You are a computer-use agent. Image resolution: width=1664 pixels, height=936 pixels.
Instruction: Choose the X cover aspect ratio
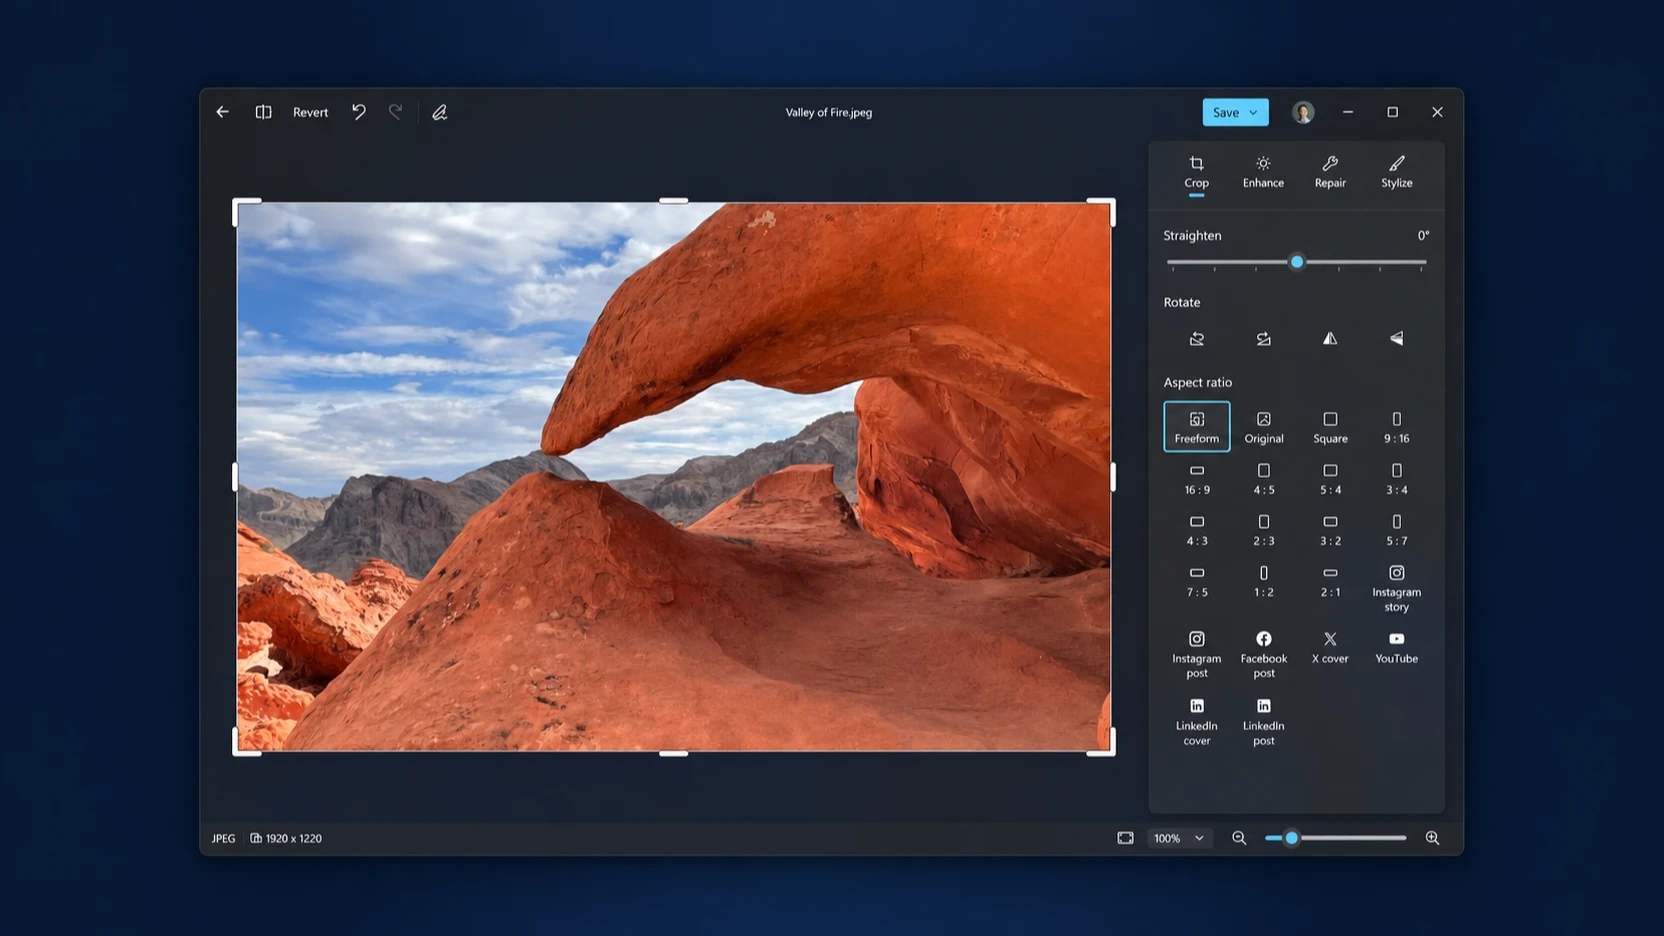(x=1330, y=648)
